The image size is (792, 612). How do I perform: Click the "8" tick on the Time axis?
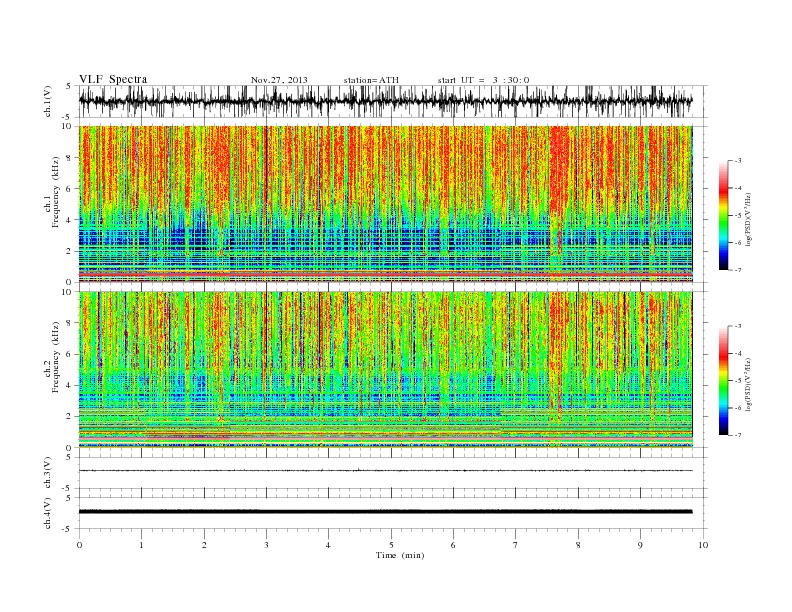pos(578,545)
